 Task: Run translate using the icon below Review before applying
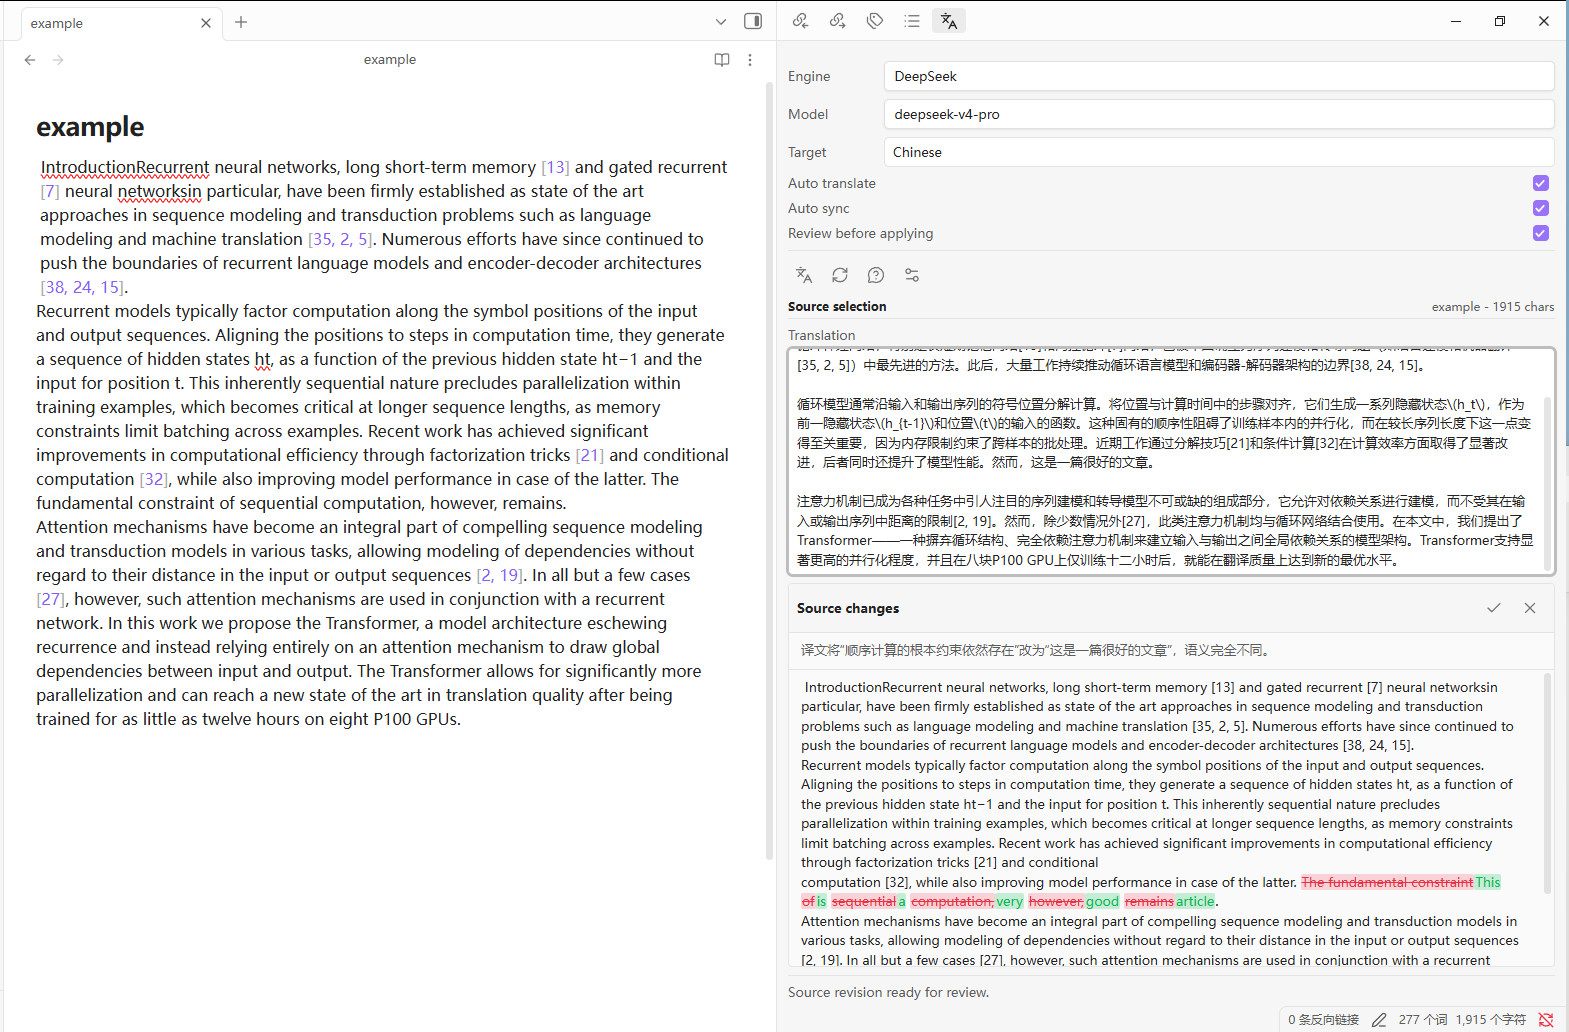point(803,275)
